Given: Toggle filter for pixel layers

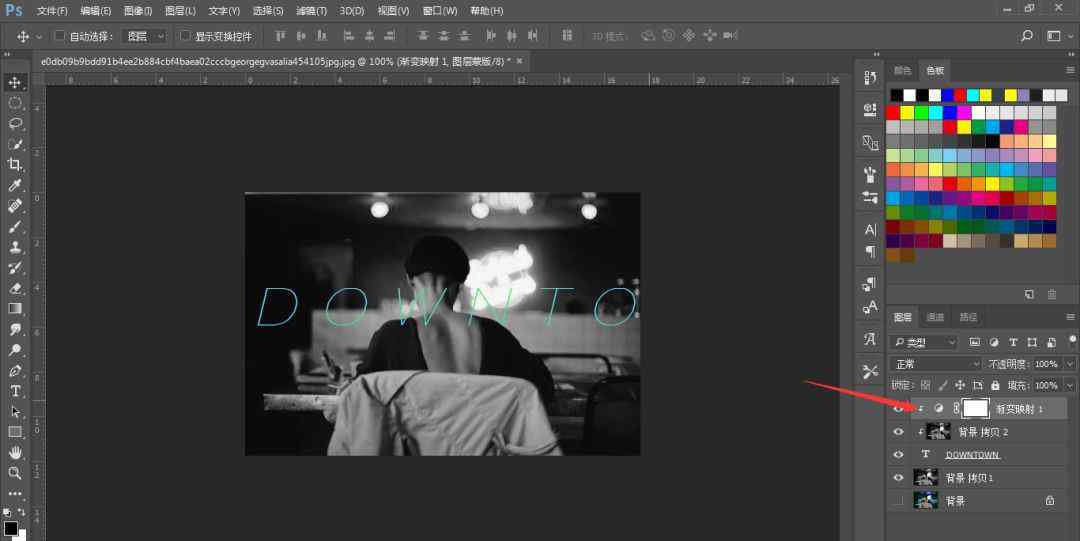Looking at the screenshot, I should (975, 342).
